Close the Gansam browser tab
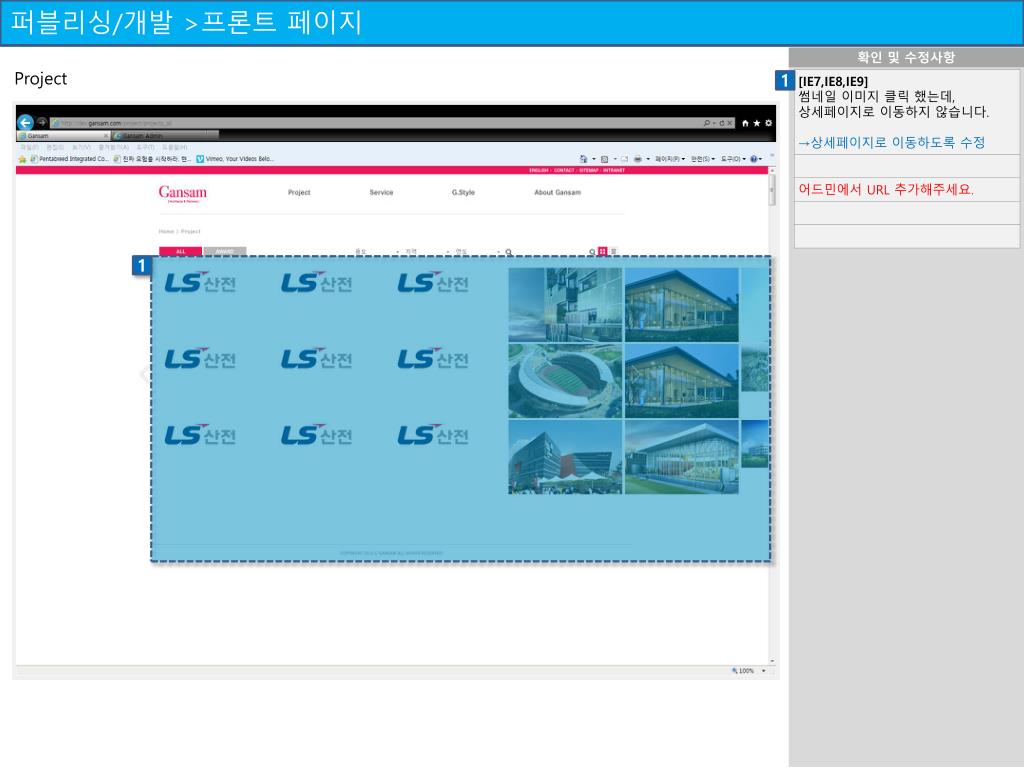Viewport: 1024px width, 768px height. point(106,136)
